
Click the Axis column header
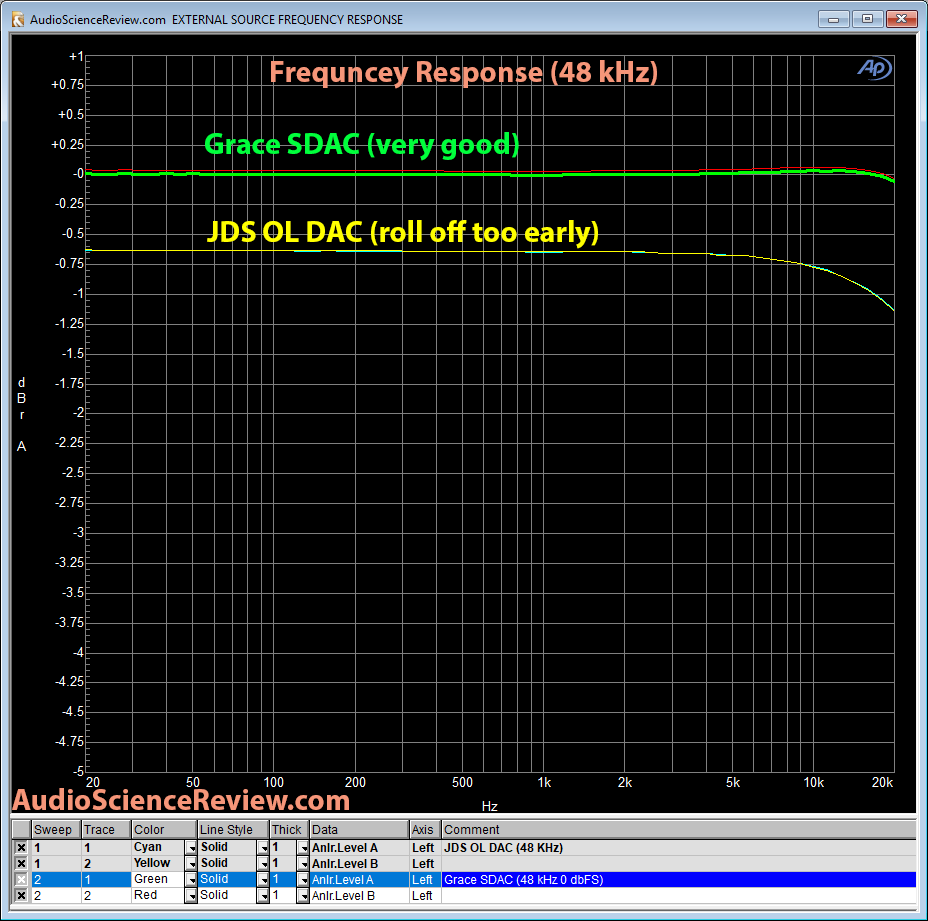click(424, 830)
